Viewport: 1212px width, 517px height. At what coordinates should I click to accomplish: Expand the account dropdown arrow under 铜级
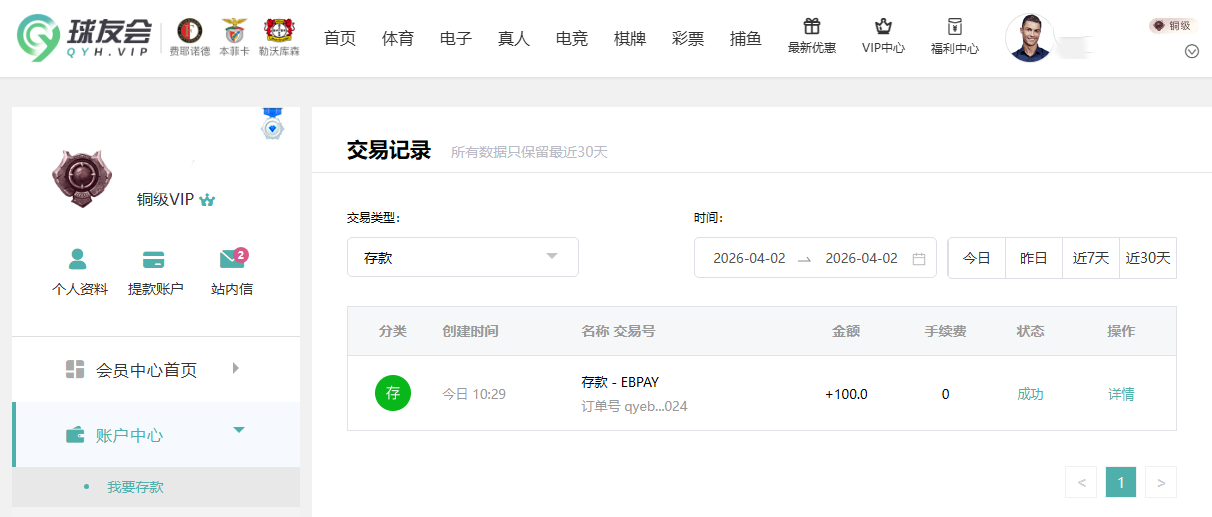tap(1191, 52)
